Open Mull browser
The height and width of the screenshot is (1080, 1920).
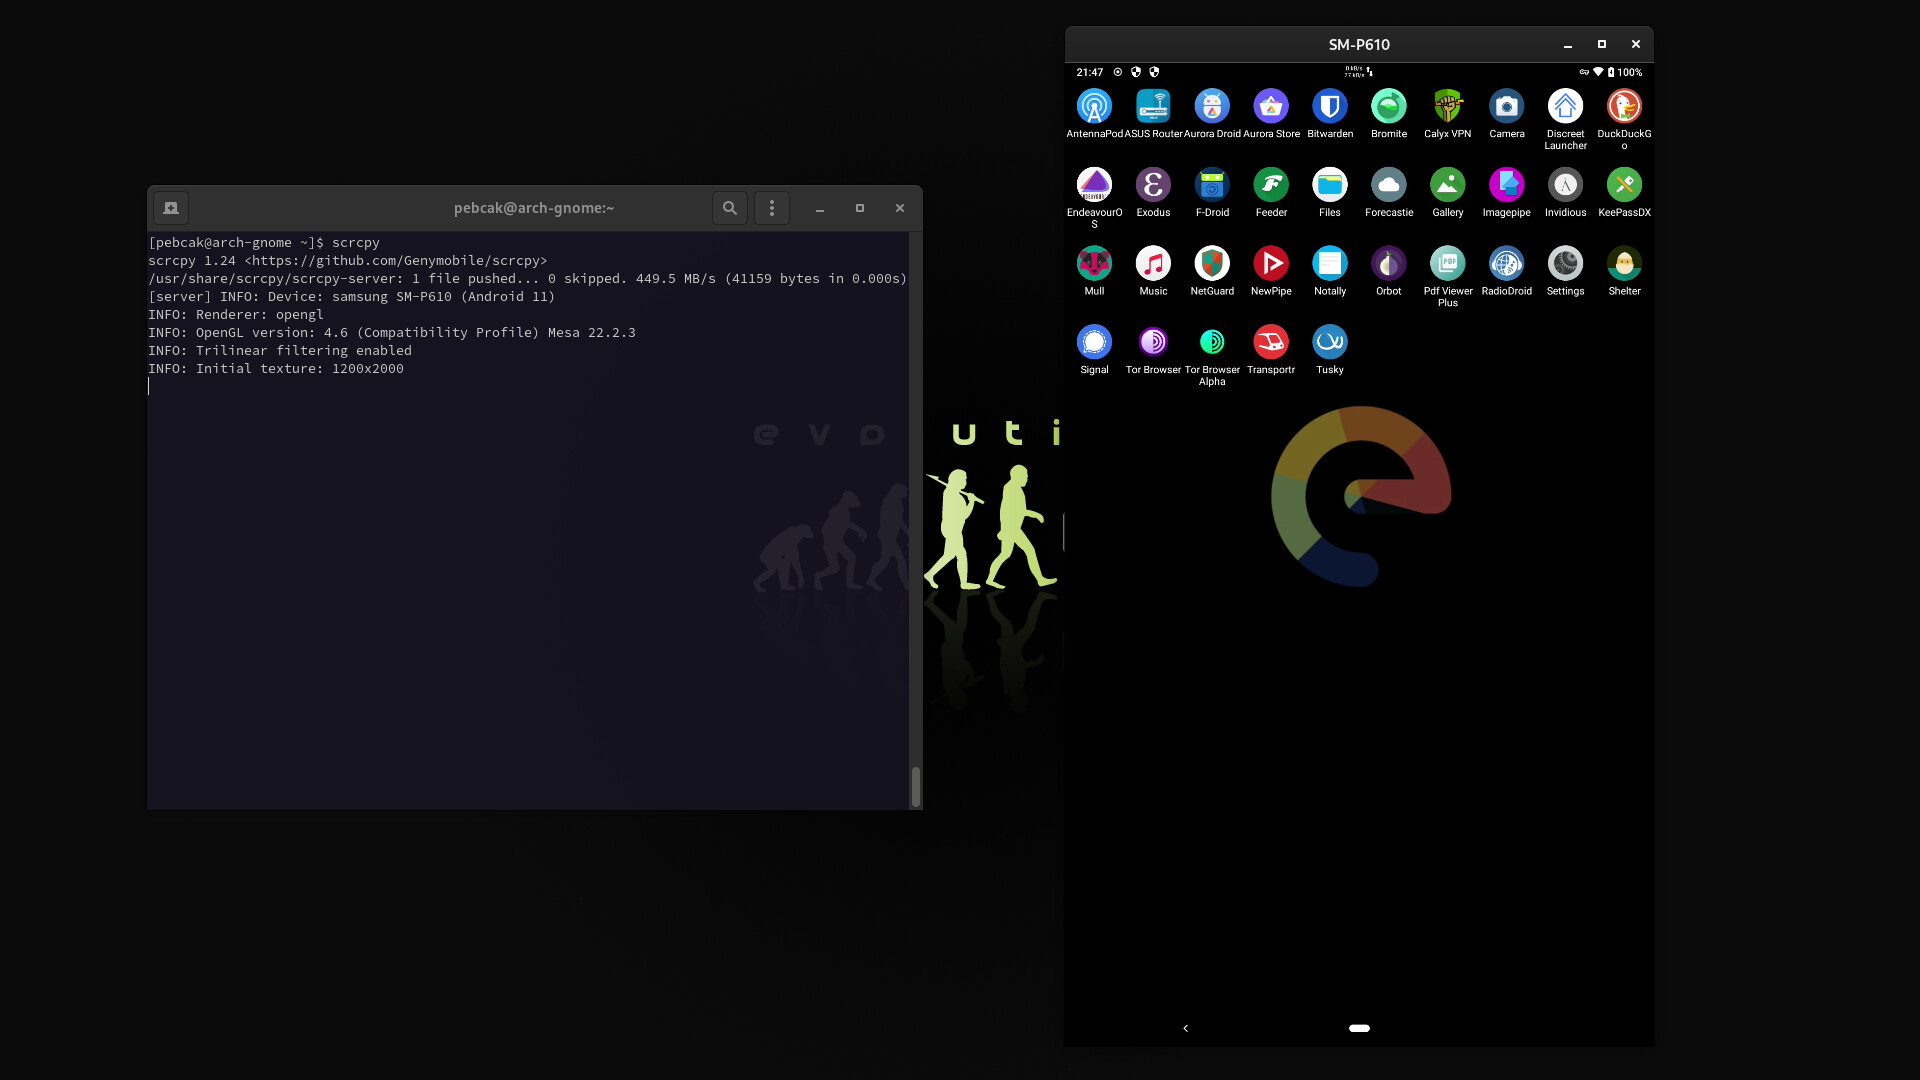tap(1094, 264)
